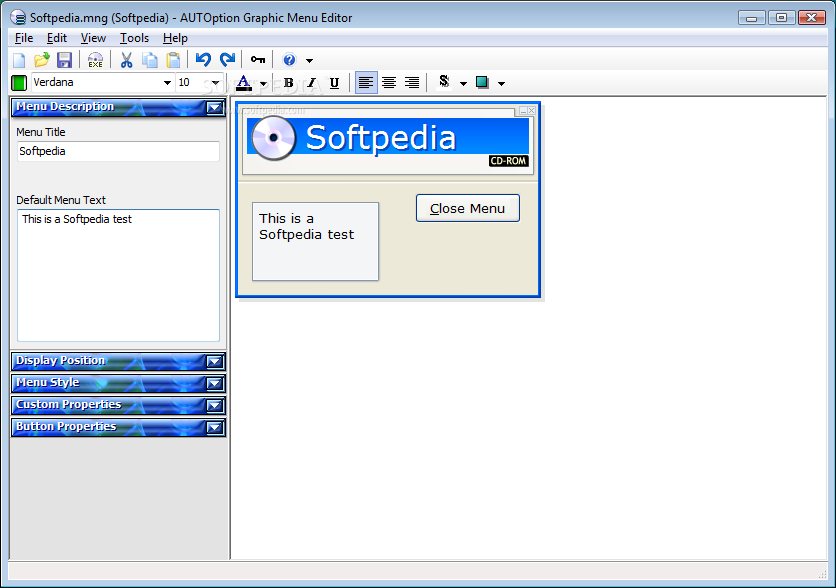Click the teal background color icon
The image size is (836, 588).
482,82
